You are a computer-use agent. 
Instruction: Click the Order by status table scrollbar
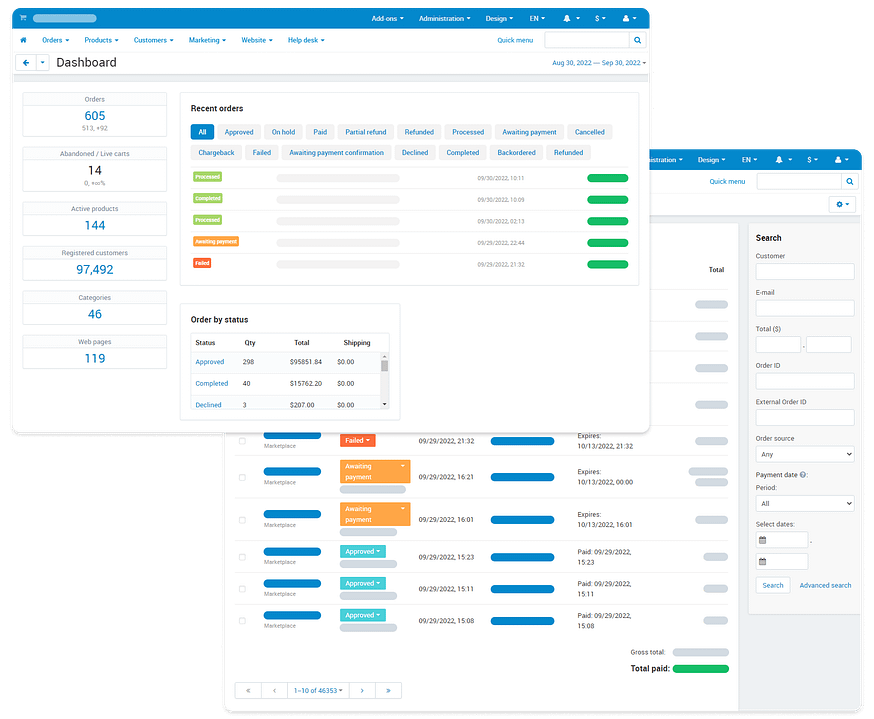[384, 380]
